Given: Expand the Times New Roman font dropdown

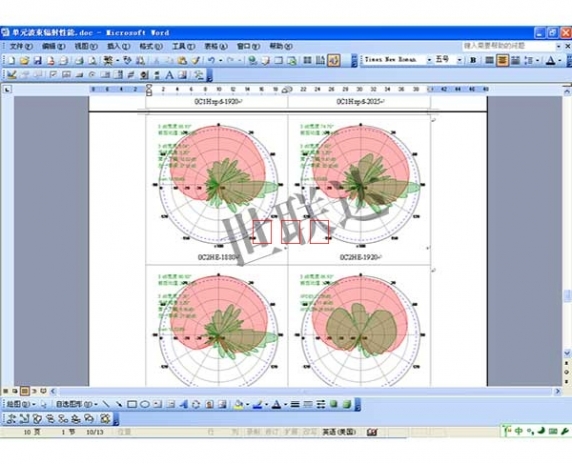Looking at the screenshot, I should [x=429, y=60].
